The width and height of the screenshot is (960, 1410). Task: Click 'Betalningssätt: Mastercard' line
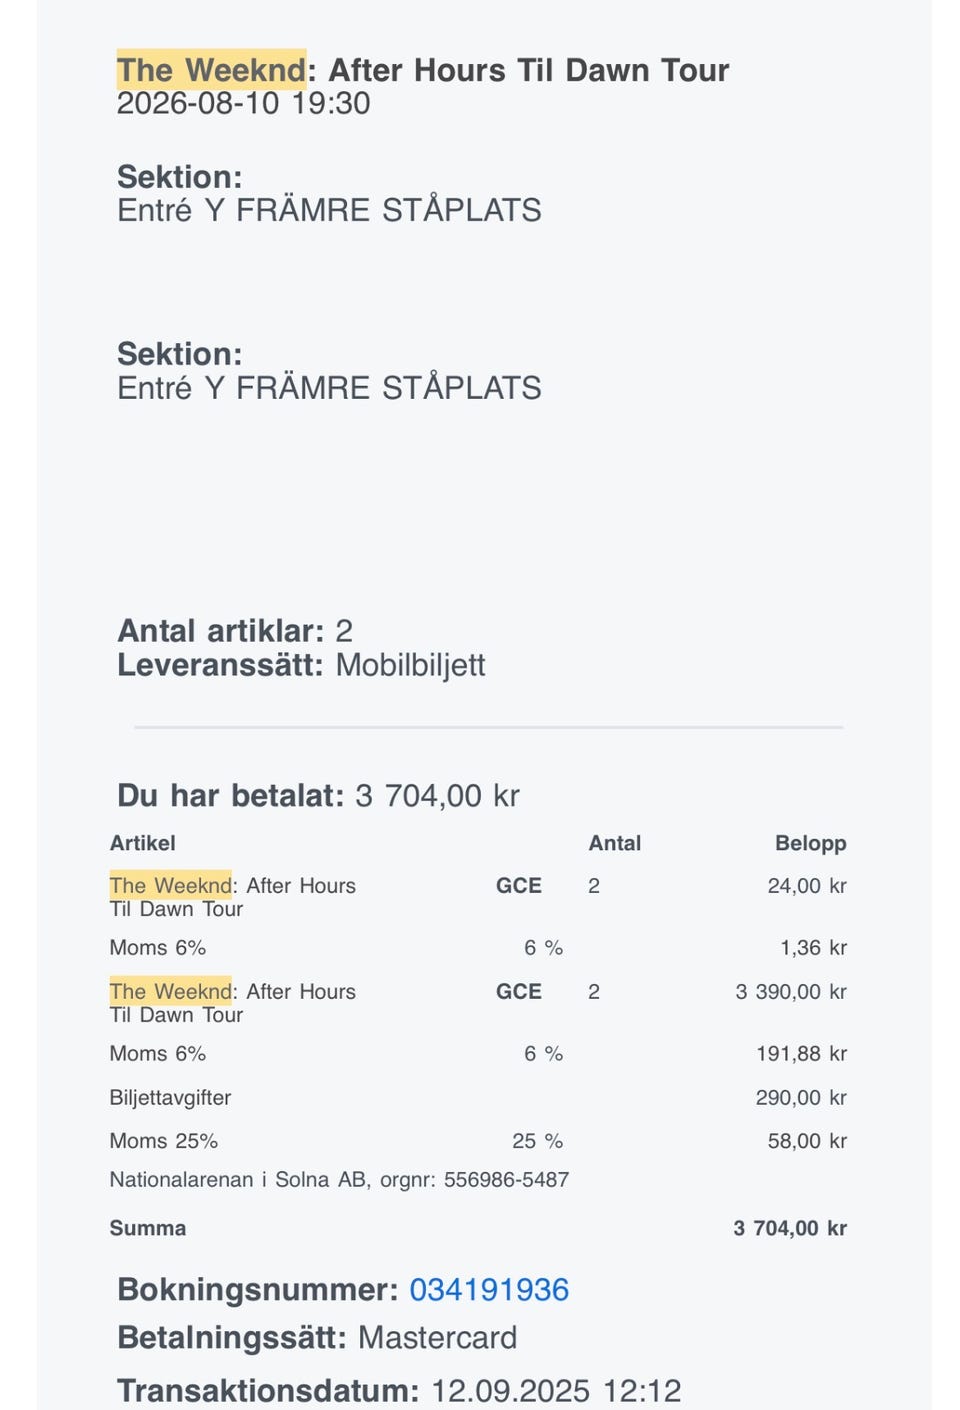click(x=317, y=1338)
